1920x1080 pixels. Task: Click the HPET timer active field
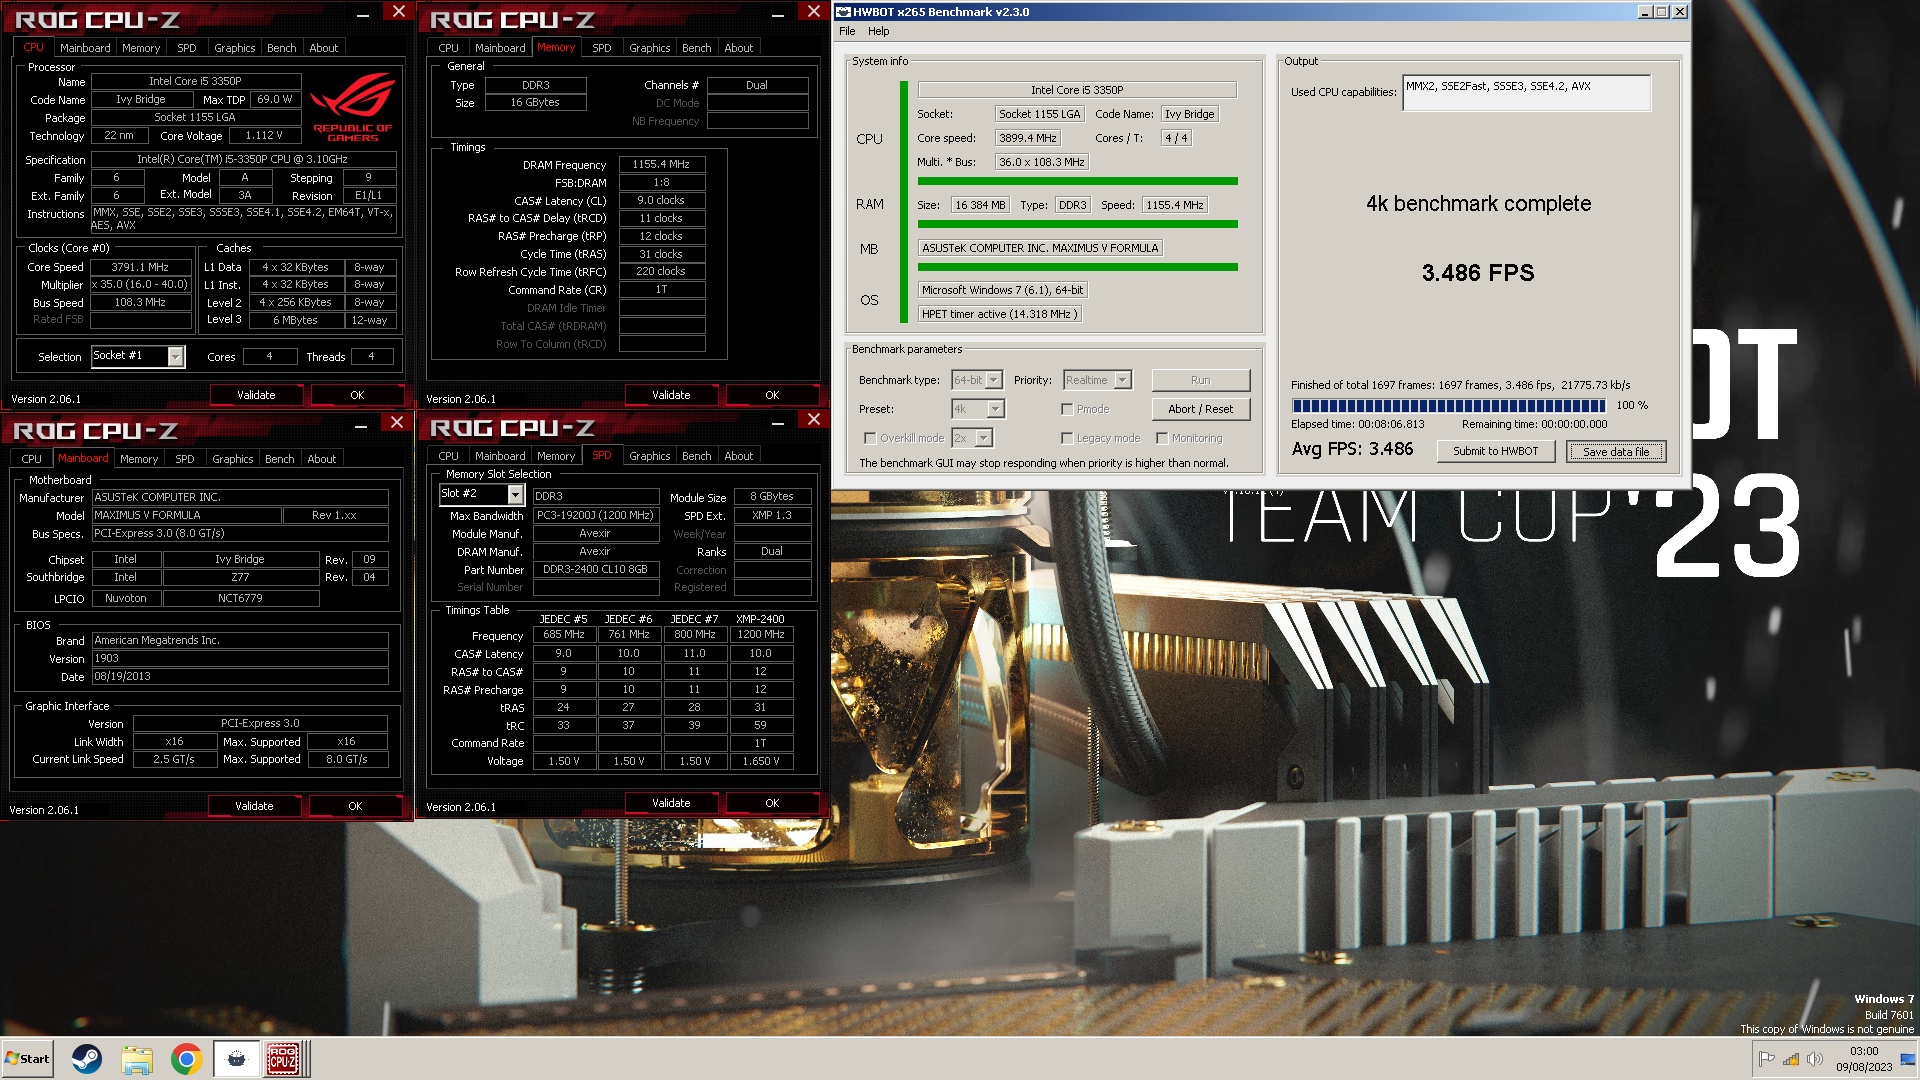point(999,314)
